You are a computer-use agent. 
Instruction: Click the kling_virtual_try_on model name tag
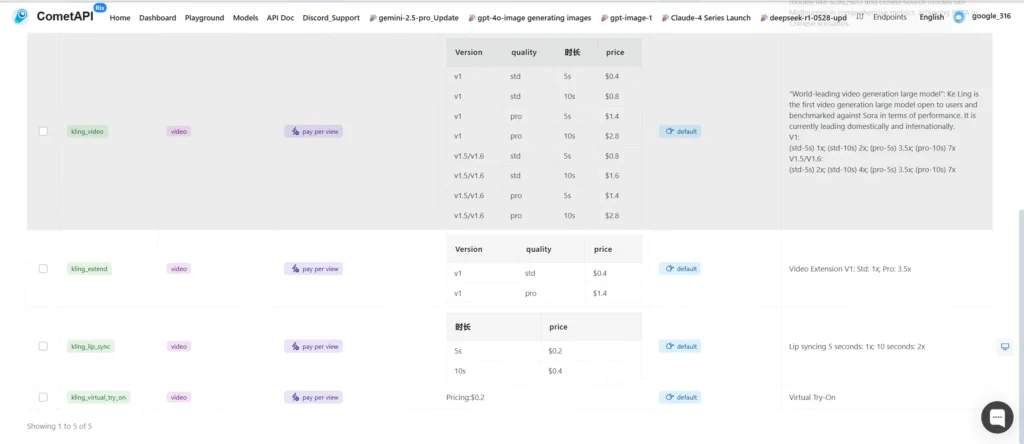click(x=99, y=397)
